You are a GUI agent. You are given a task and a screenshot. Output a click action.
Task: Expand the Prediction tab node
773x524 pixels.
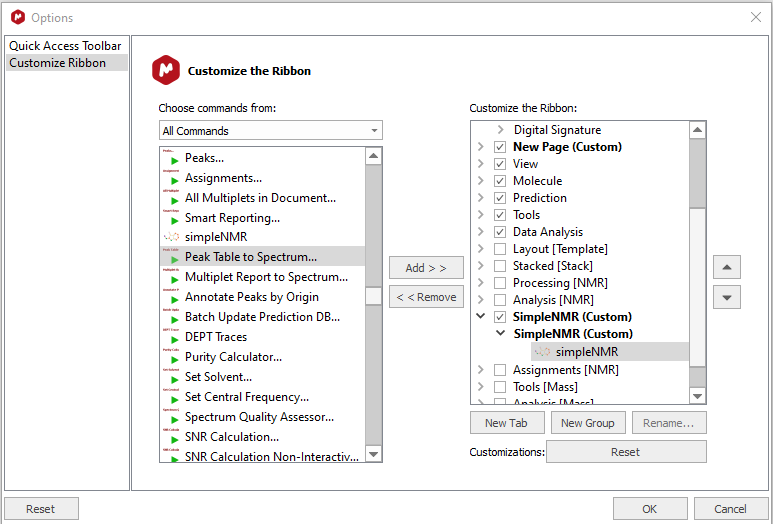click(x=481, y=198)
